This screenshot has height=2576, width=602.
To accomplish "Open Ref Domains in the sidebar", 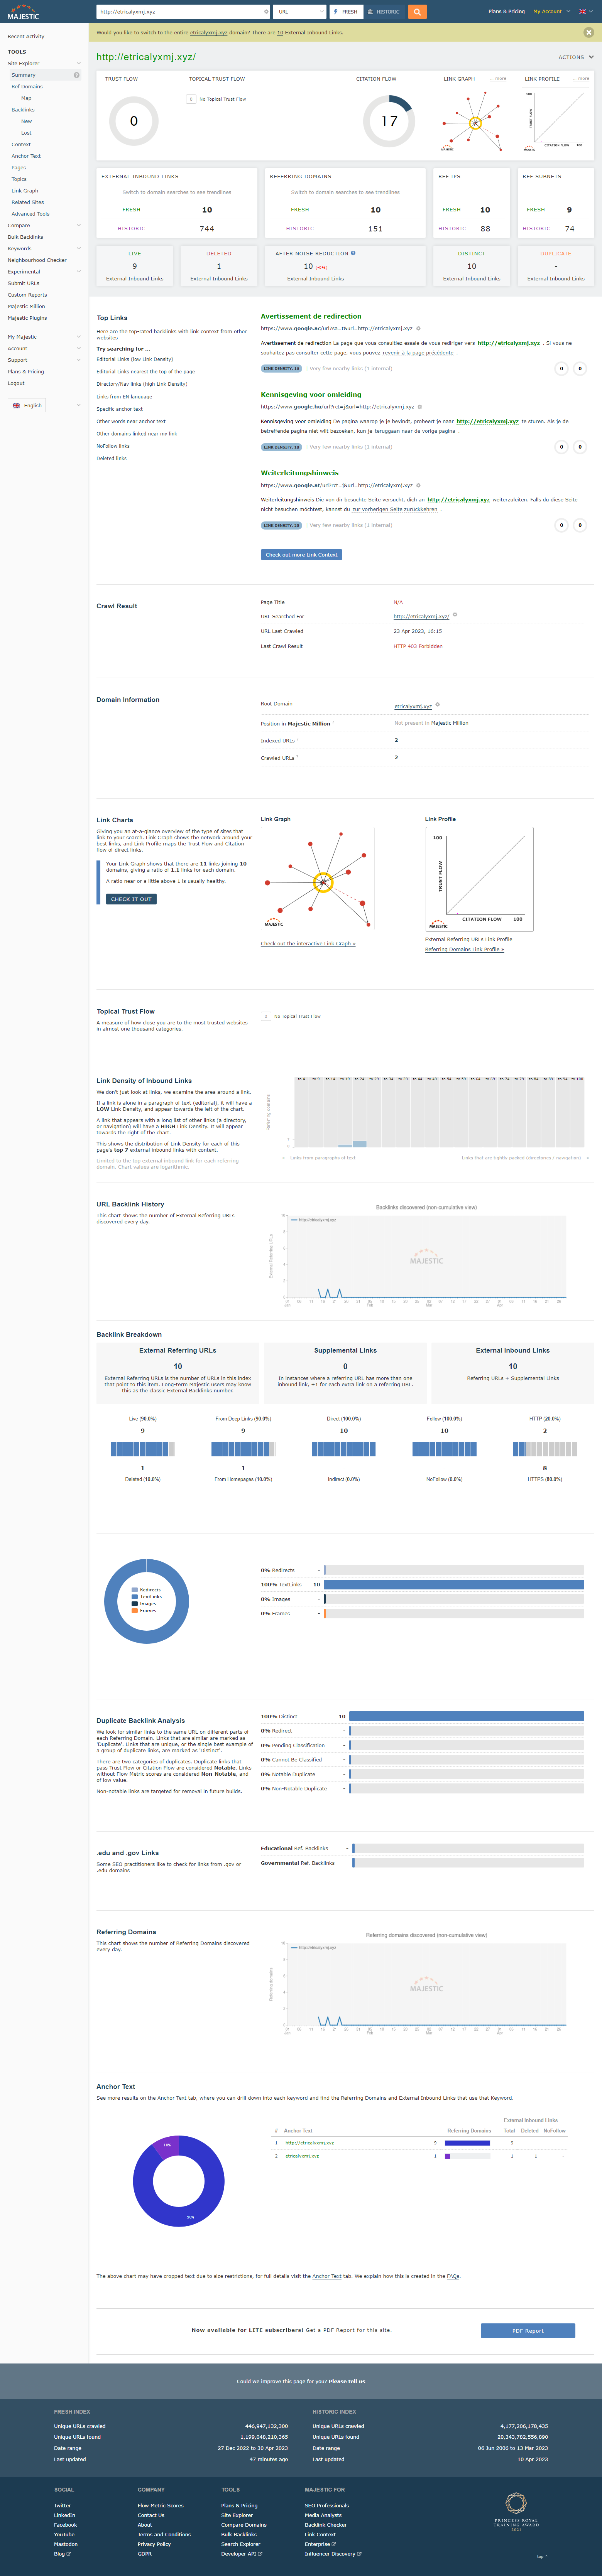I will click(27, 87).
